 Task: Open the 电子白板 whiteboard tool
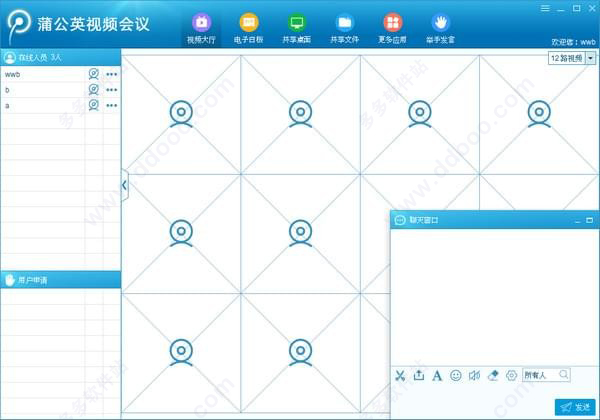249,29
